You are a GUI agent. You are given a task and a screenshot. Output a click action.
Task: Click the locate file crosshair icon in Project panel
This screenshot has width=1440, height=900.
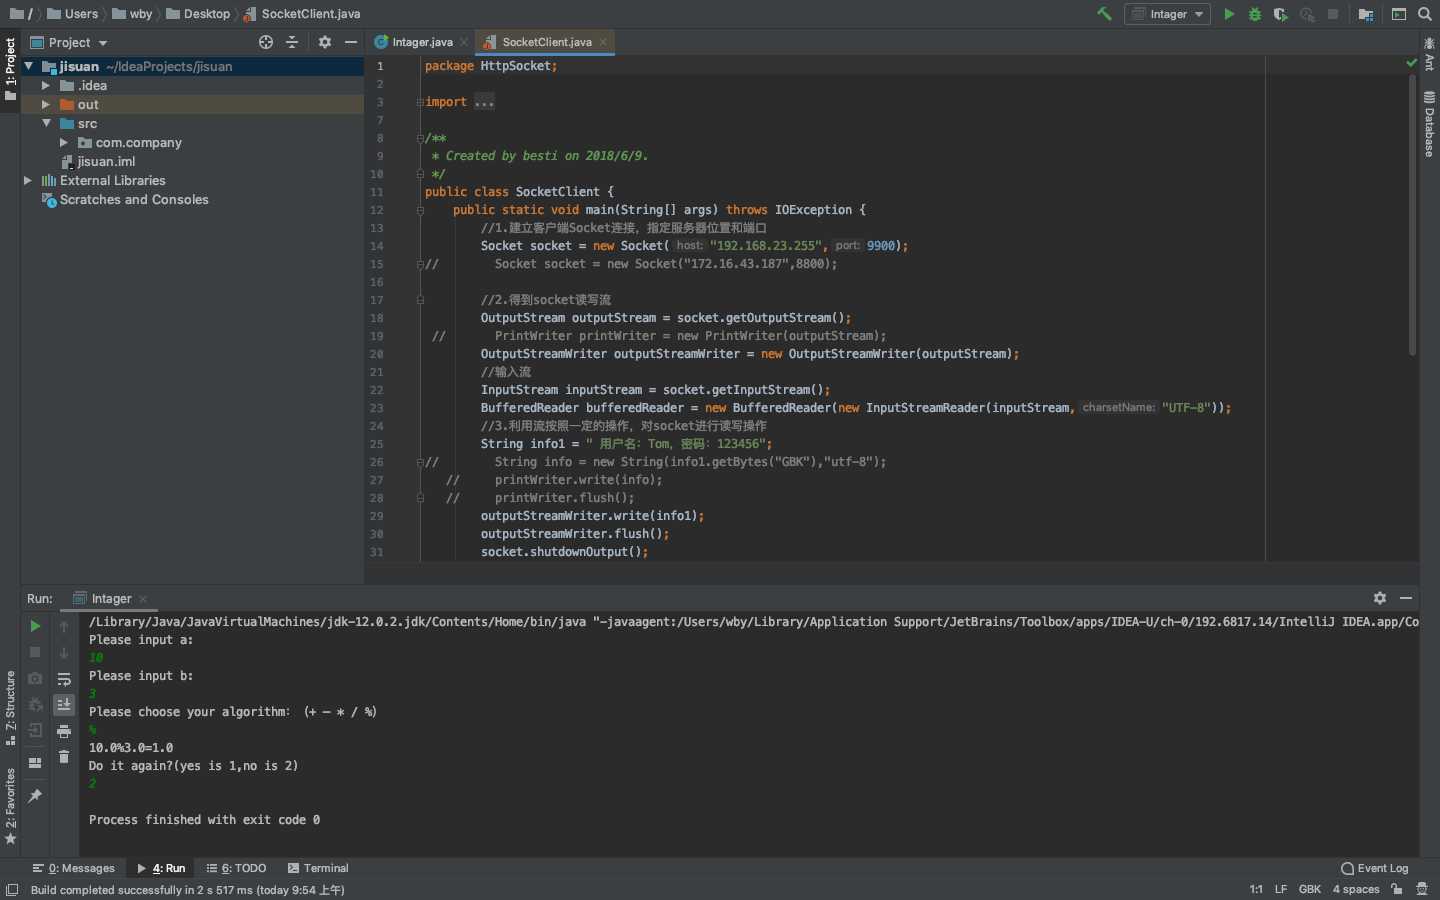[266, 42]
